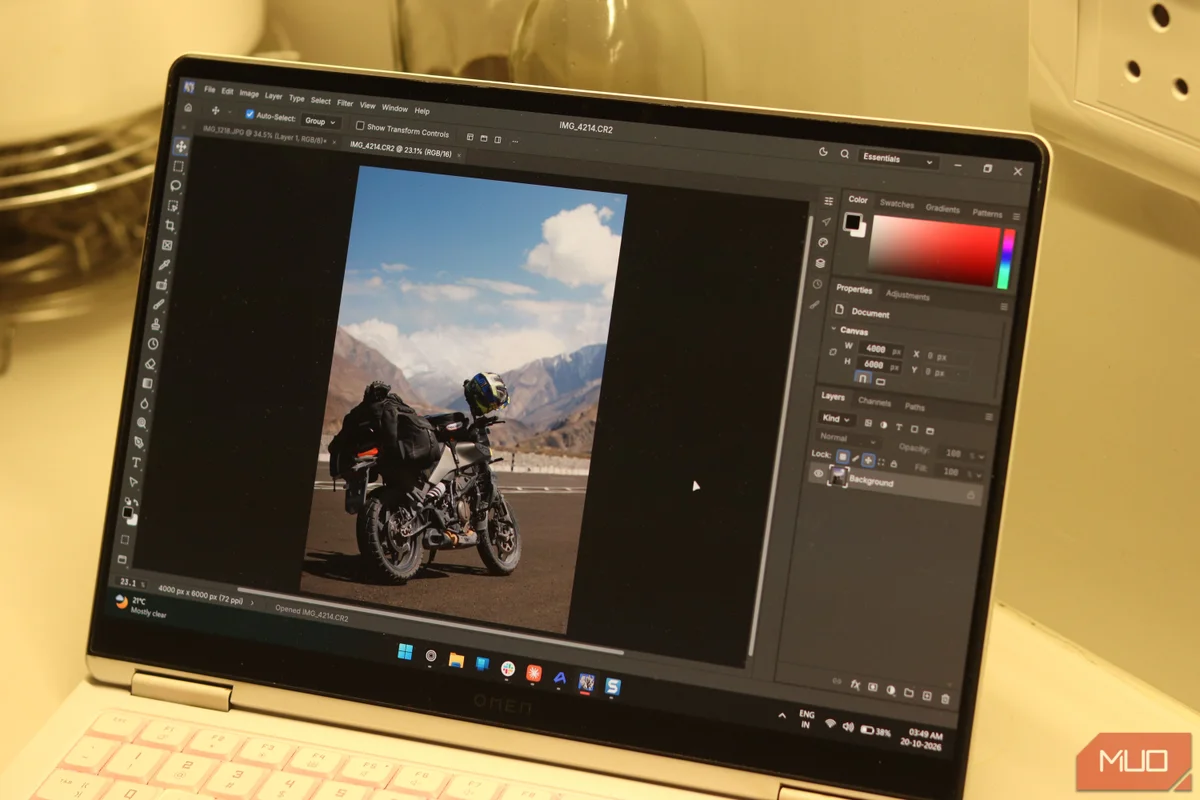The width and height of the screenshot is (1200, 800).
Task: Toggle lock transparent pixels button
Action: click(x=842, y=457)
